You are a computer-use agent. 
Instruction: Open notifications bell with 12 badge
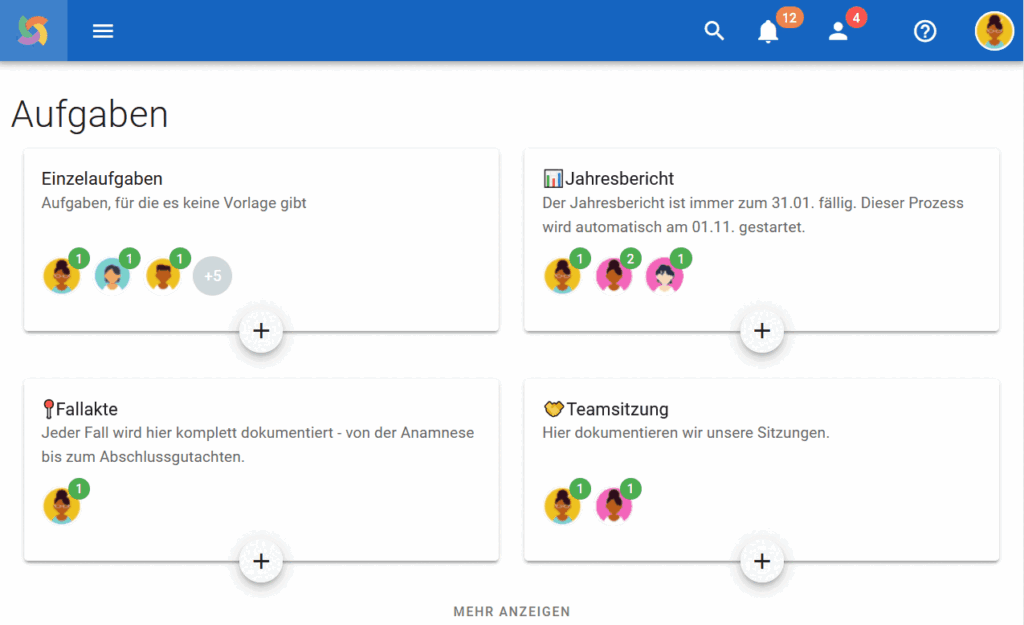[x=768, y=31]
